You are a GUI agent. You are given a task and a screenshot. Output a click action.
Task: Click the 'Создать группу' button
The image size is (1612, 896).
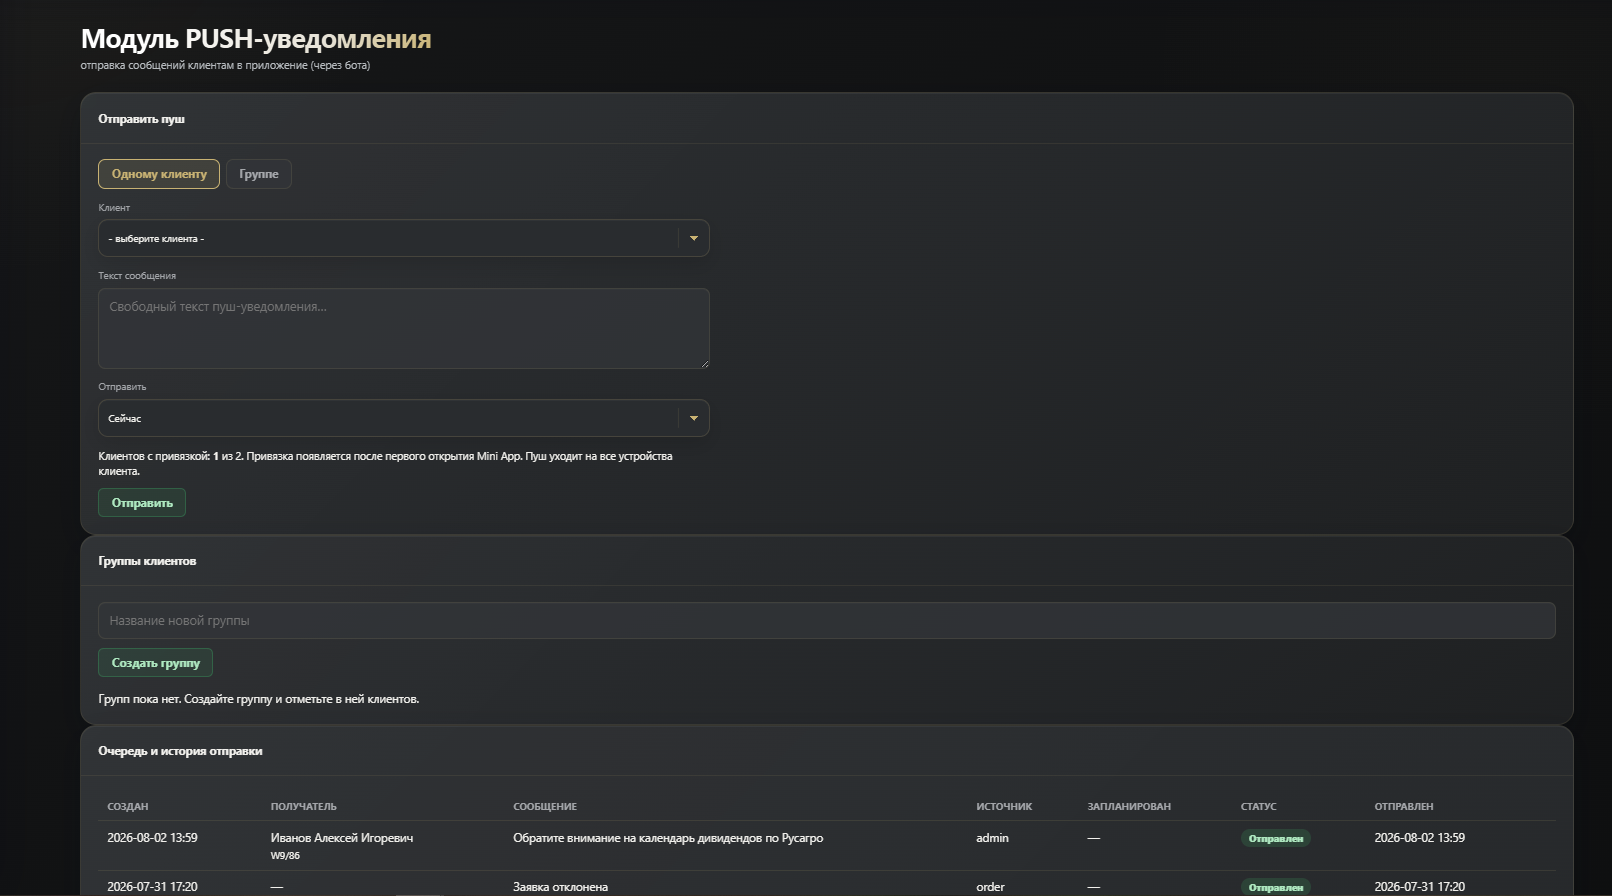coord(155,663)
